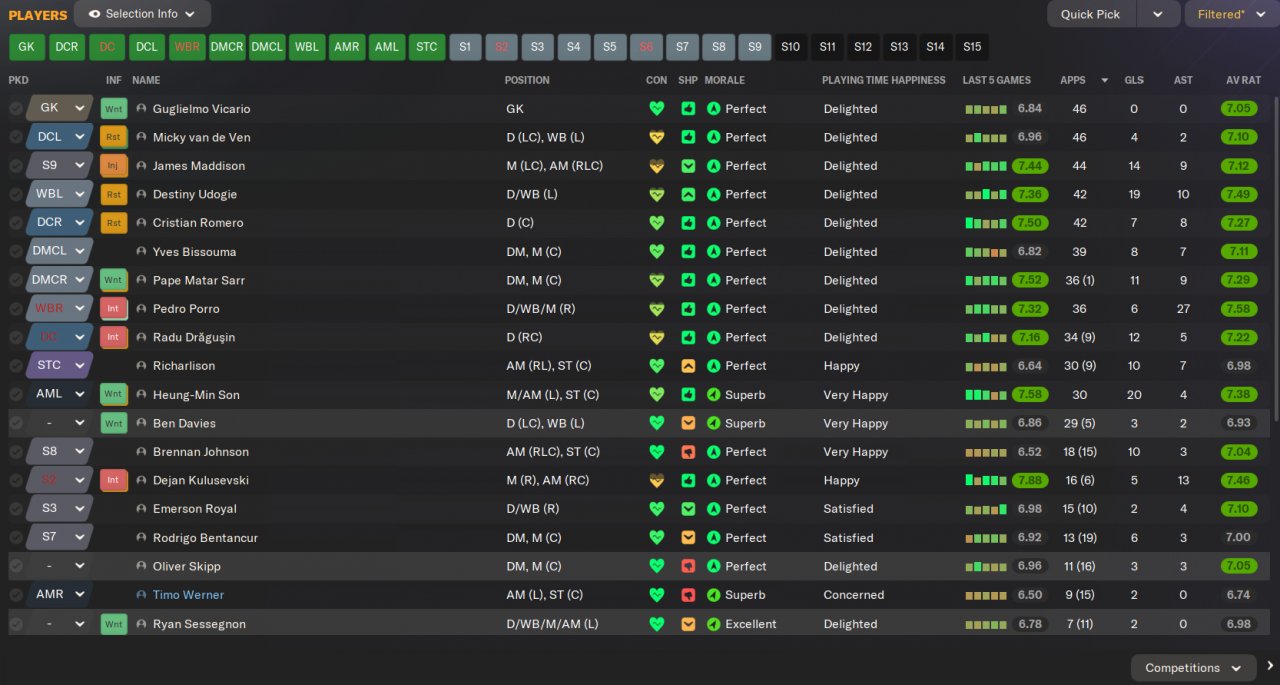Image resolution: width=1280 pixels, height=685 pixels.
Task: Click the sharpness icon for Richarlison
Action: coord(688,366)
